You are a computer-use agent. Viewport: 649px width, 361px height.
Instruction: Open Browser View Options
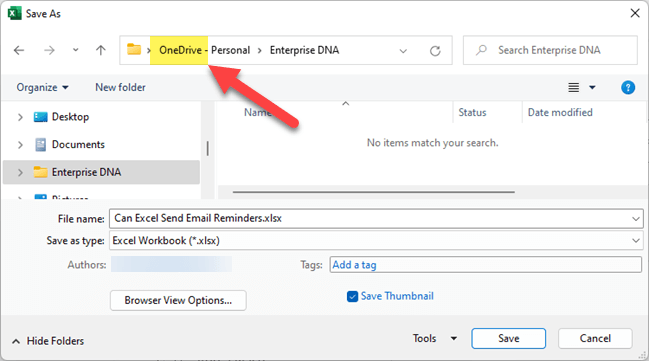tap(178, 300)
